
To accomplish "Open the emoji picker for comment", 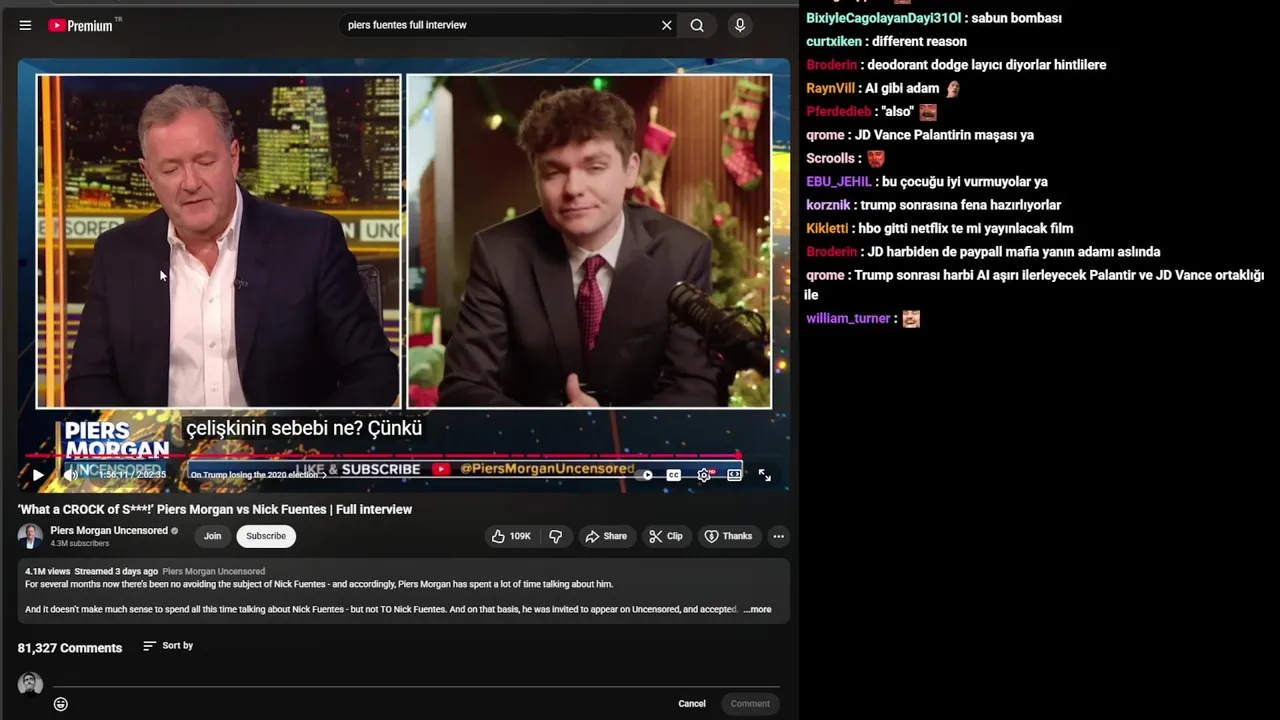I will click(x=61, y=704).
